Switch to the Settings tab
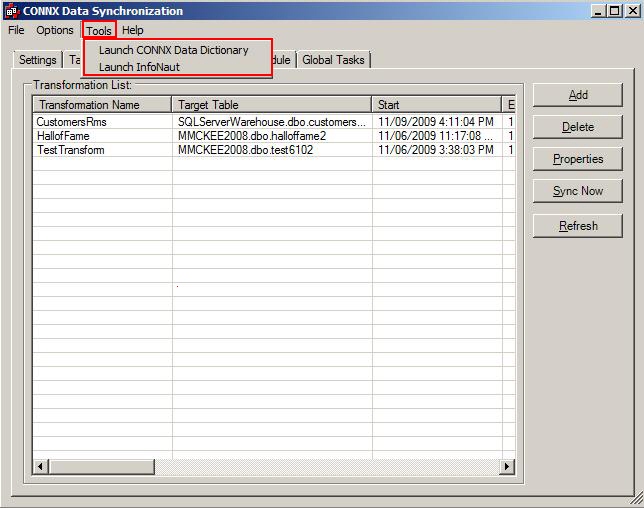Screen dimensions: 644x508 coord(38,60)
